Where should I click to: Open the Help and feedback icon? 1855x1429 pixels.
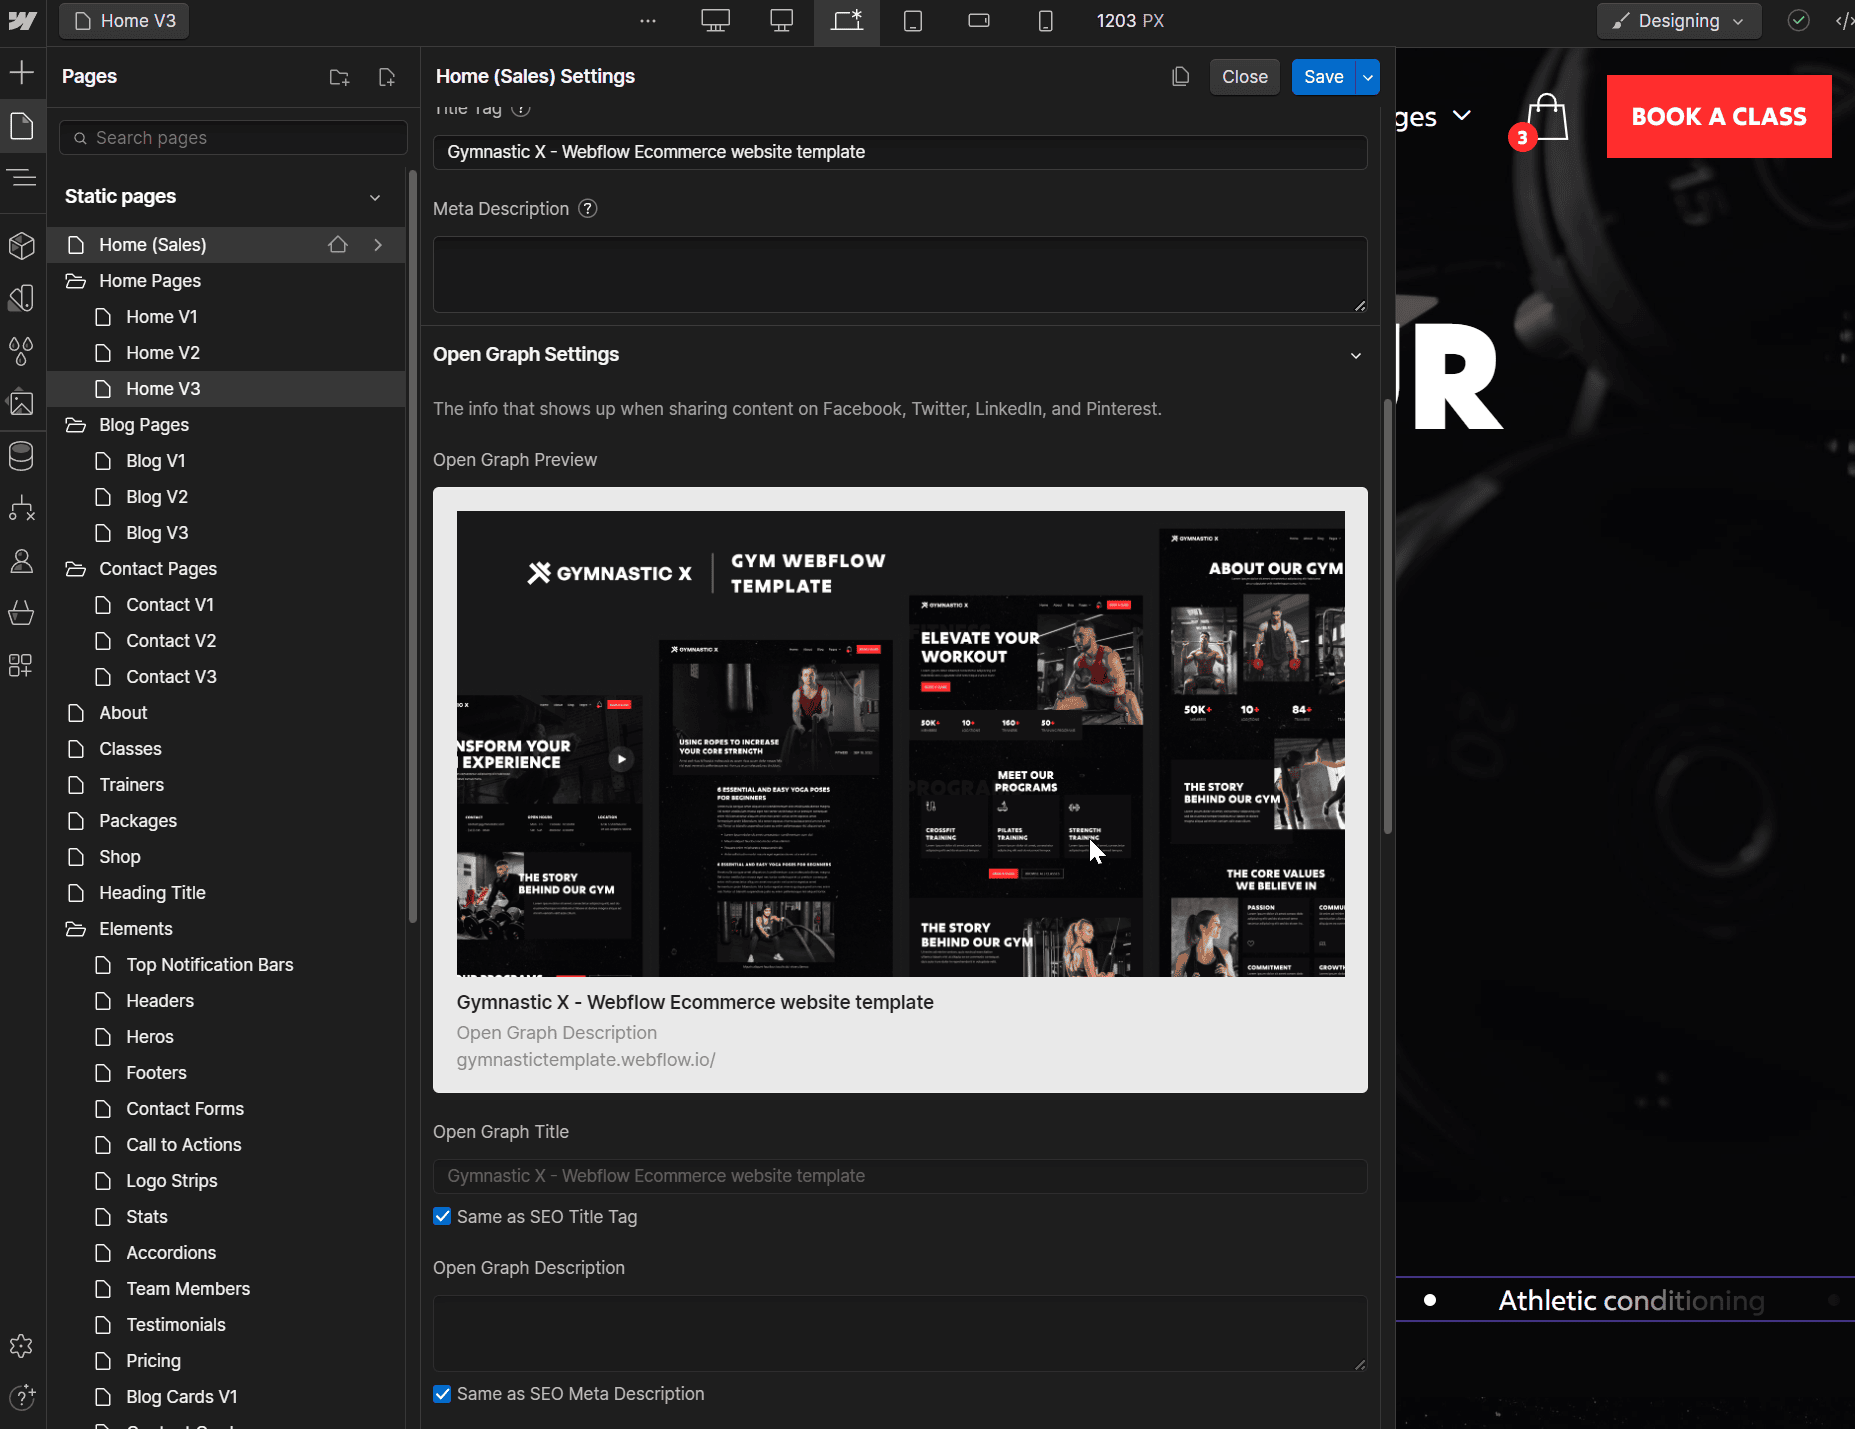(x=22, y=1397)
